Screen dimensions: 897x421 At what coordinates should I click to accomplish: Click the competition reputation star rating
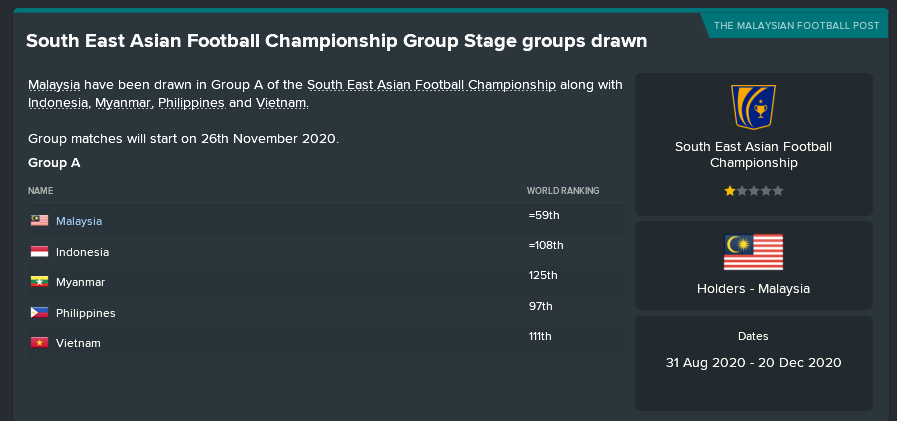[753, 191]
